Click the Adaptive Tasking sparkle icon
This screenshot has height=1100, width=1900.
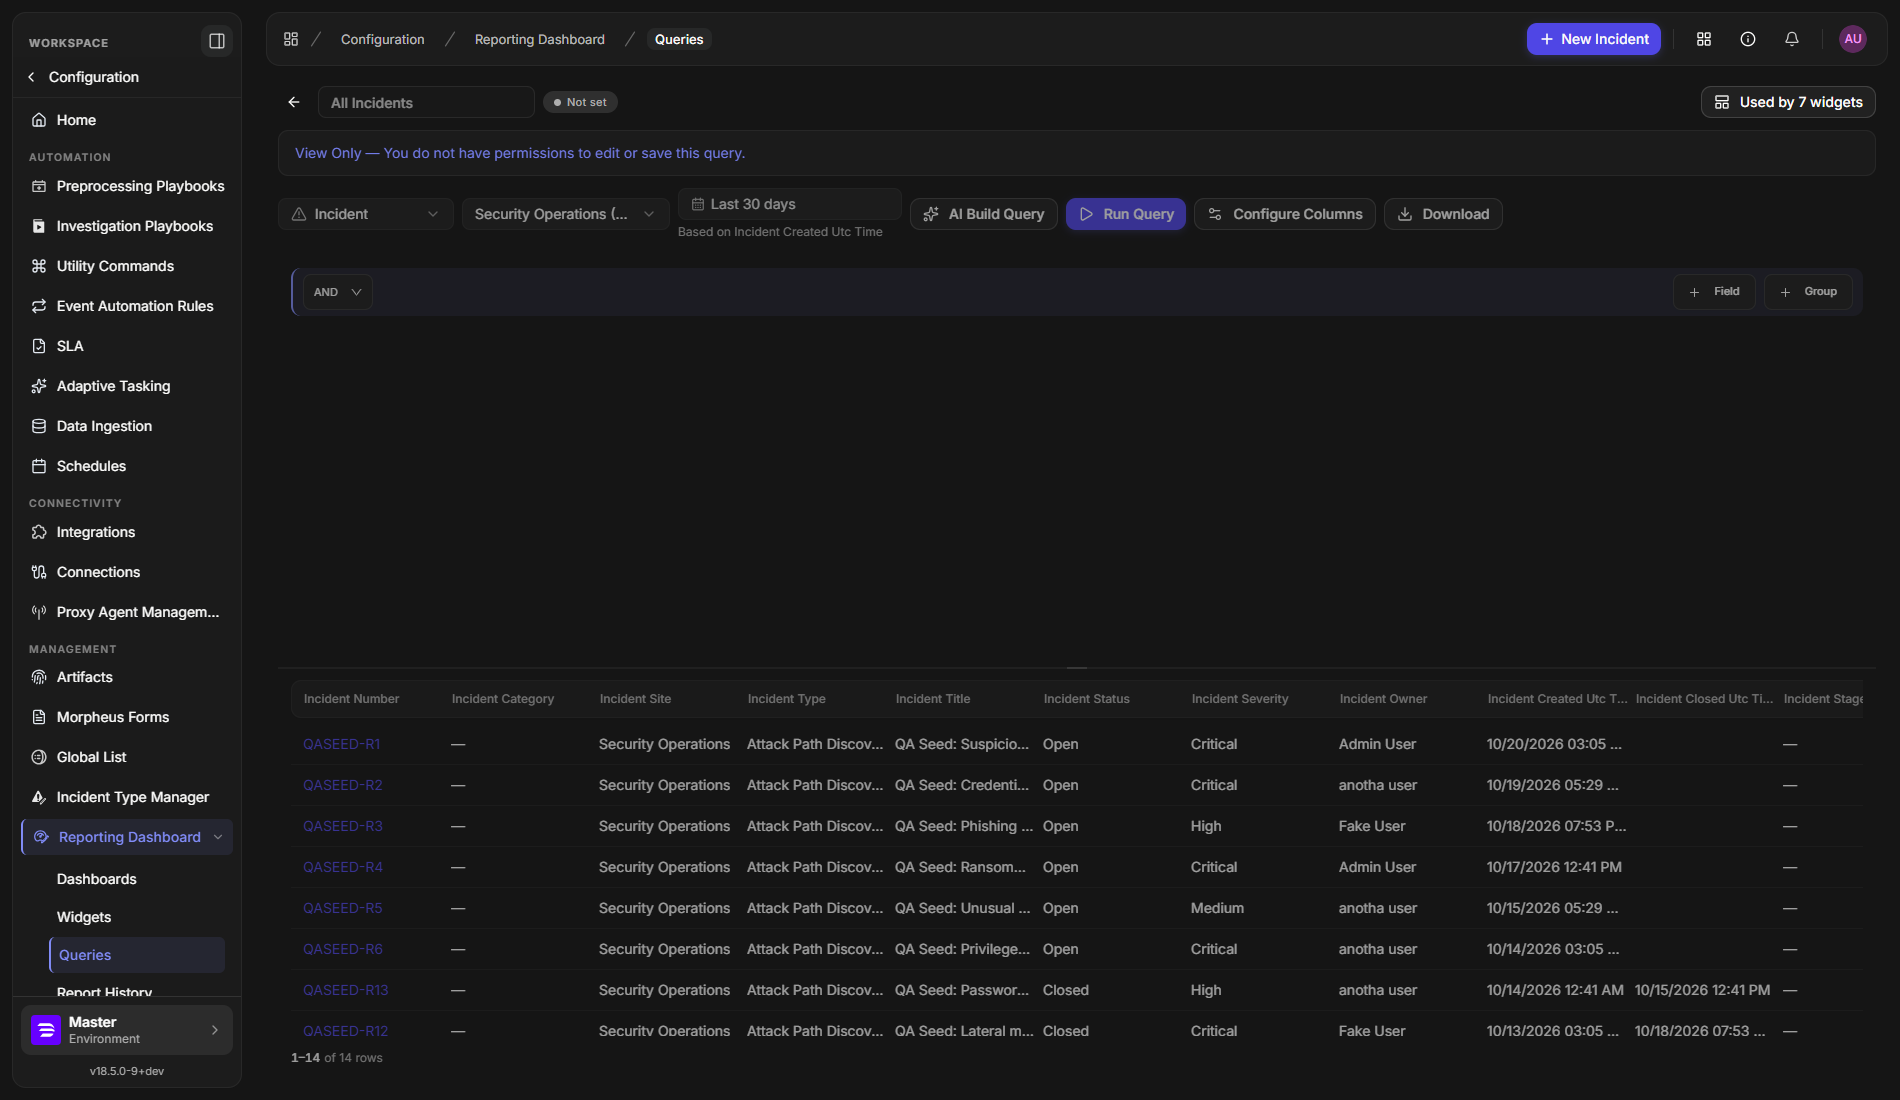point(39,386)
